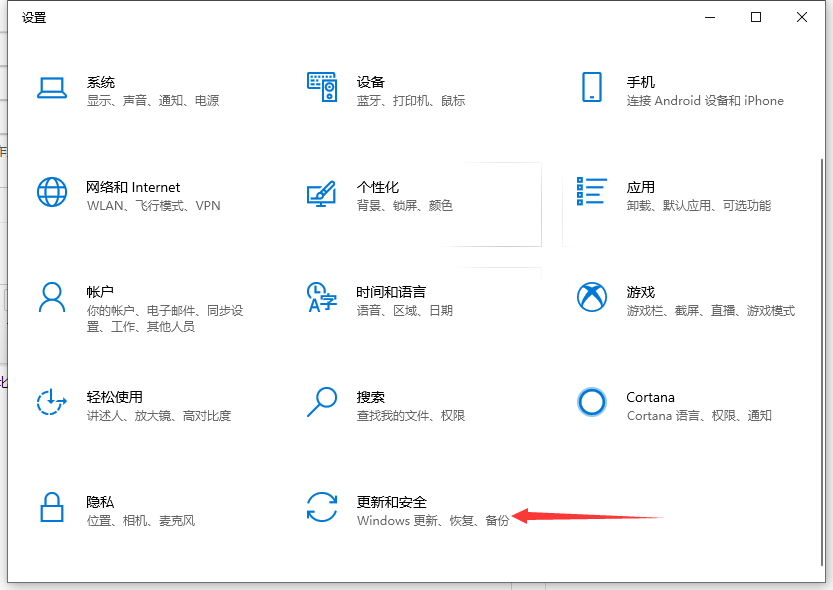
Task: Click the 时间和语言 clock icon
Action: 322,297
